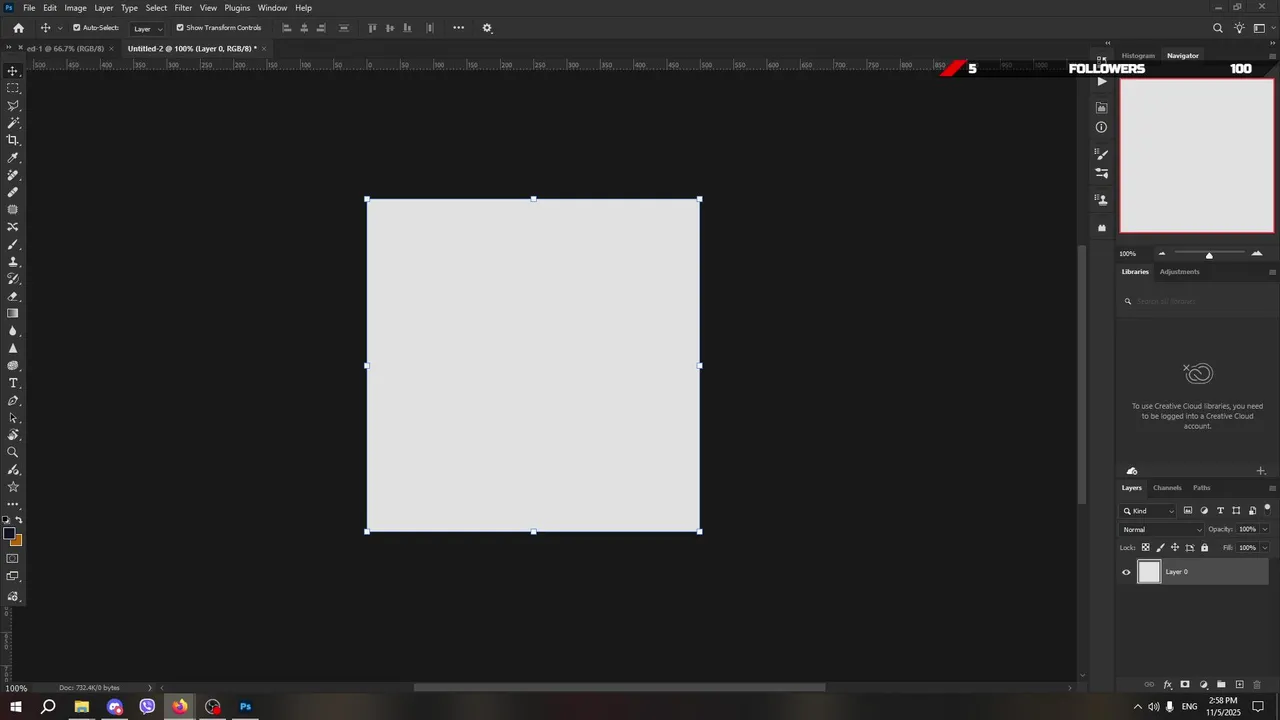Select the Horizontal Type tool
Image resolution: width=1280 pixels, height=720 pixels.
point(13,383)
